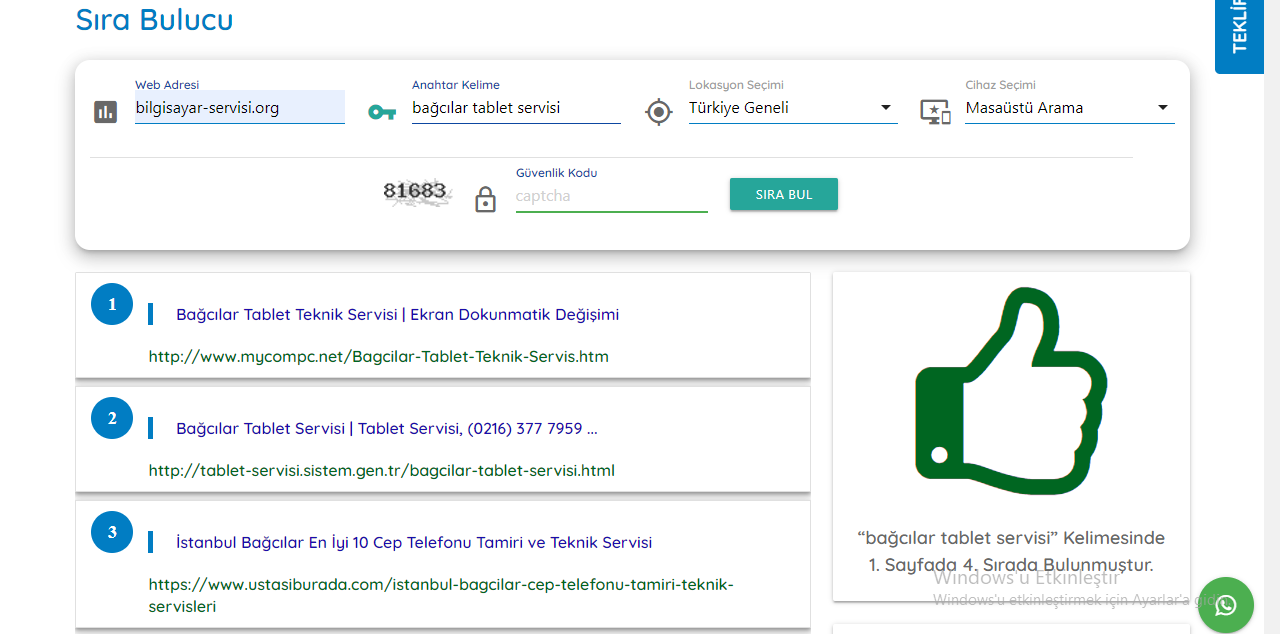
Task: Click the location target icon beside Lokasyon Seçimi
Action: point(658,112)
